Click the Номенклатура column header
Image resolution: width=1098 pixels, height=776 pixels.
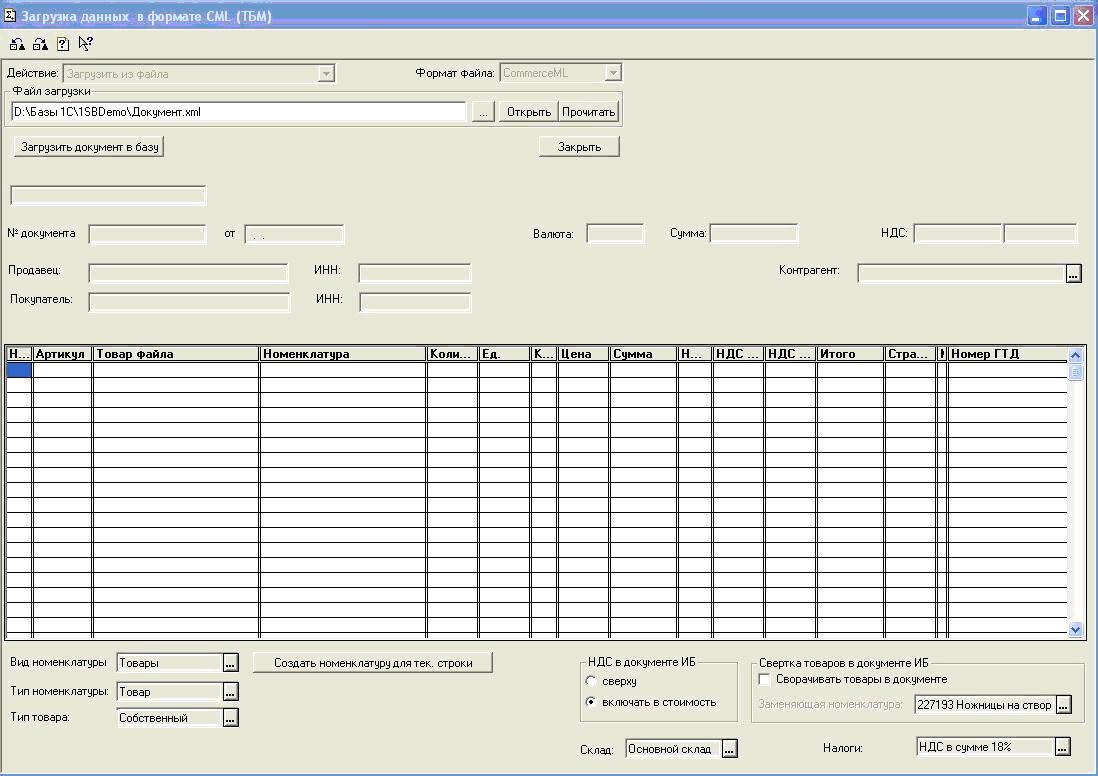pos(342,354)
